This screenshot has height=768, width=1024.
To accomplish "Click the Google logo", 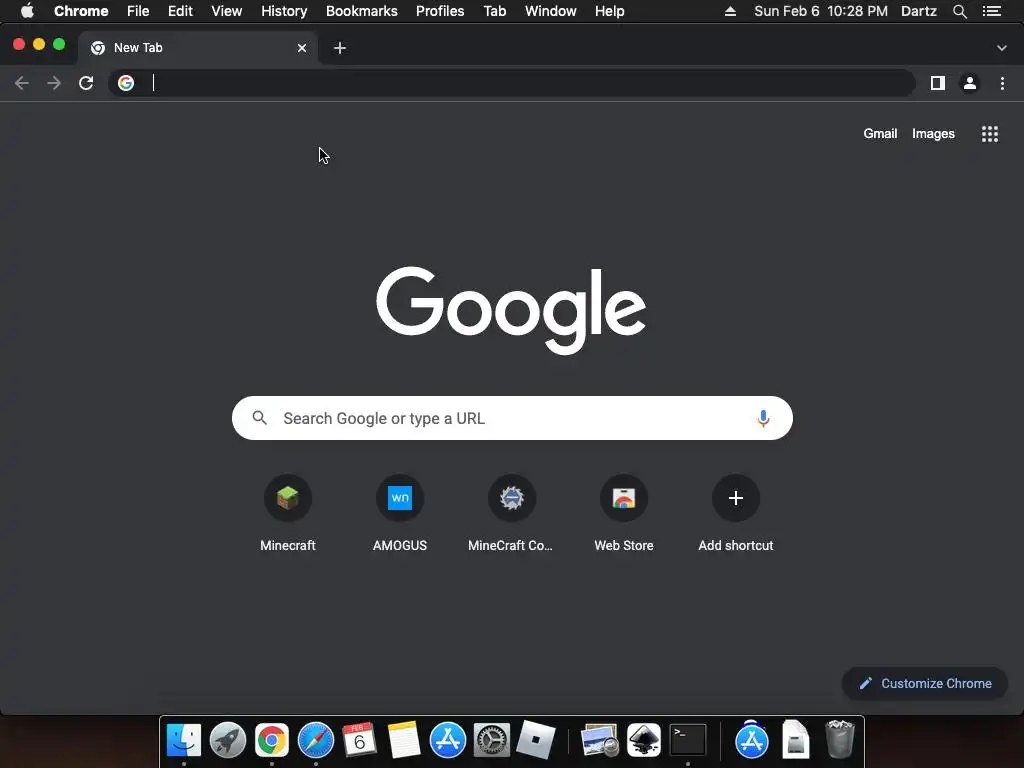I will (x=511, y=310).
